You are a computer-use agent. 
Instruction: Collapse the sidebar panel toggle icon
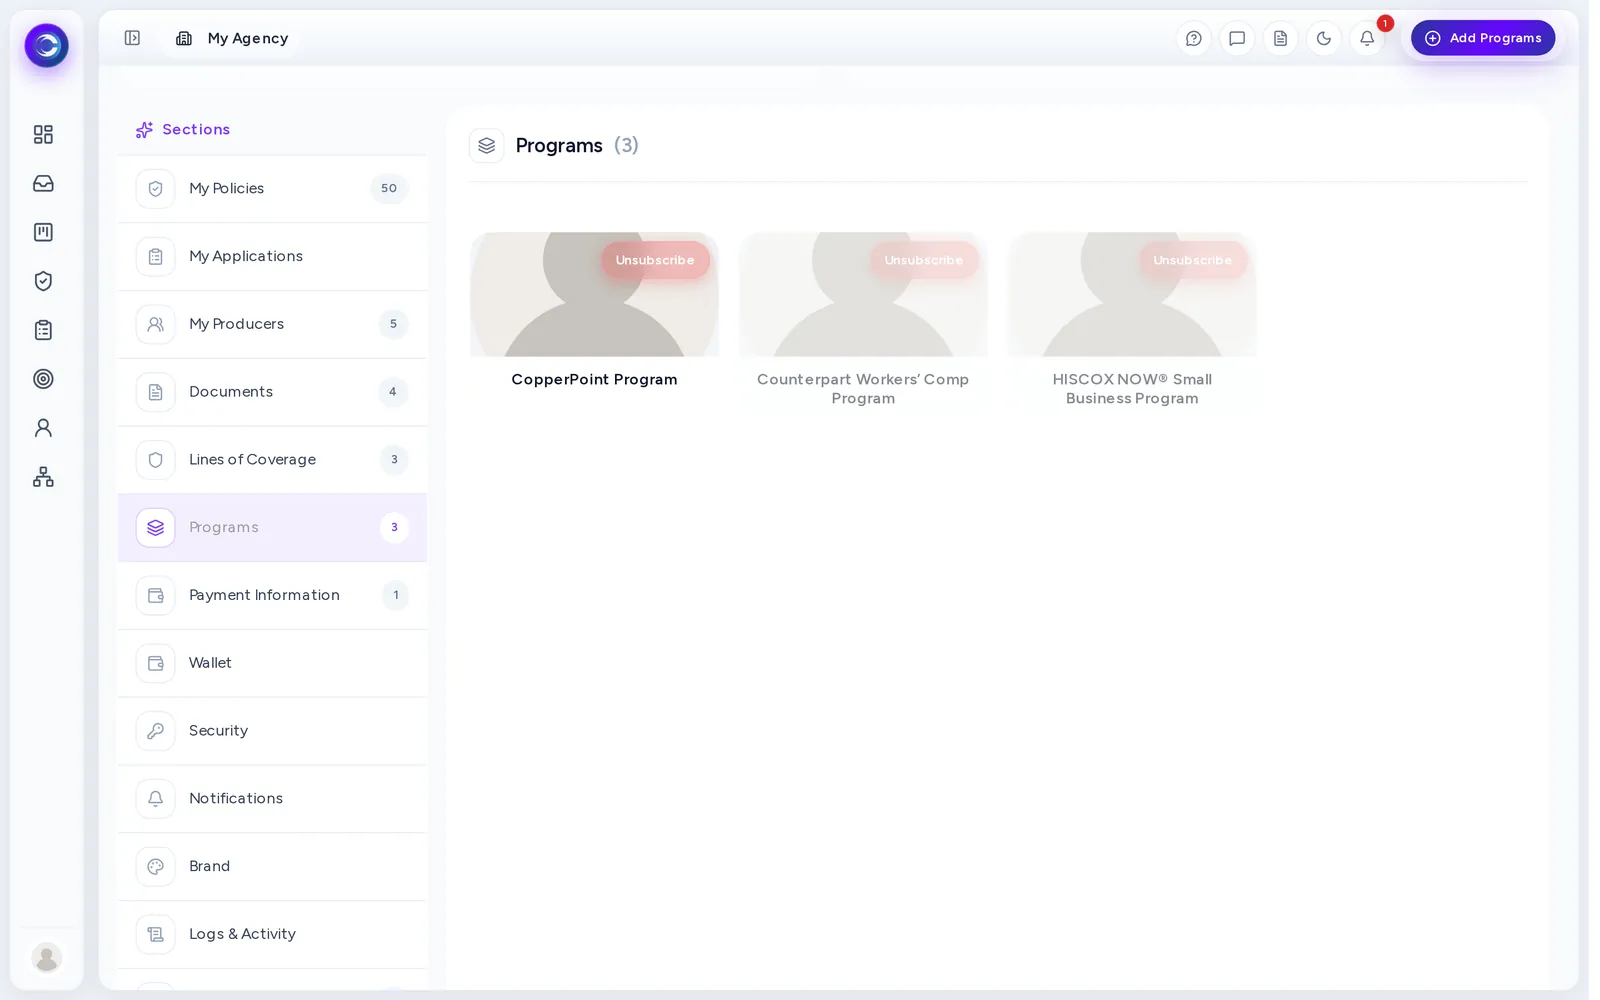click(132, 38)
